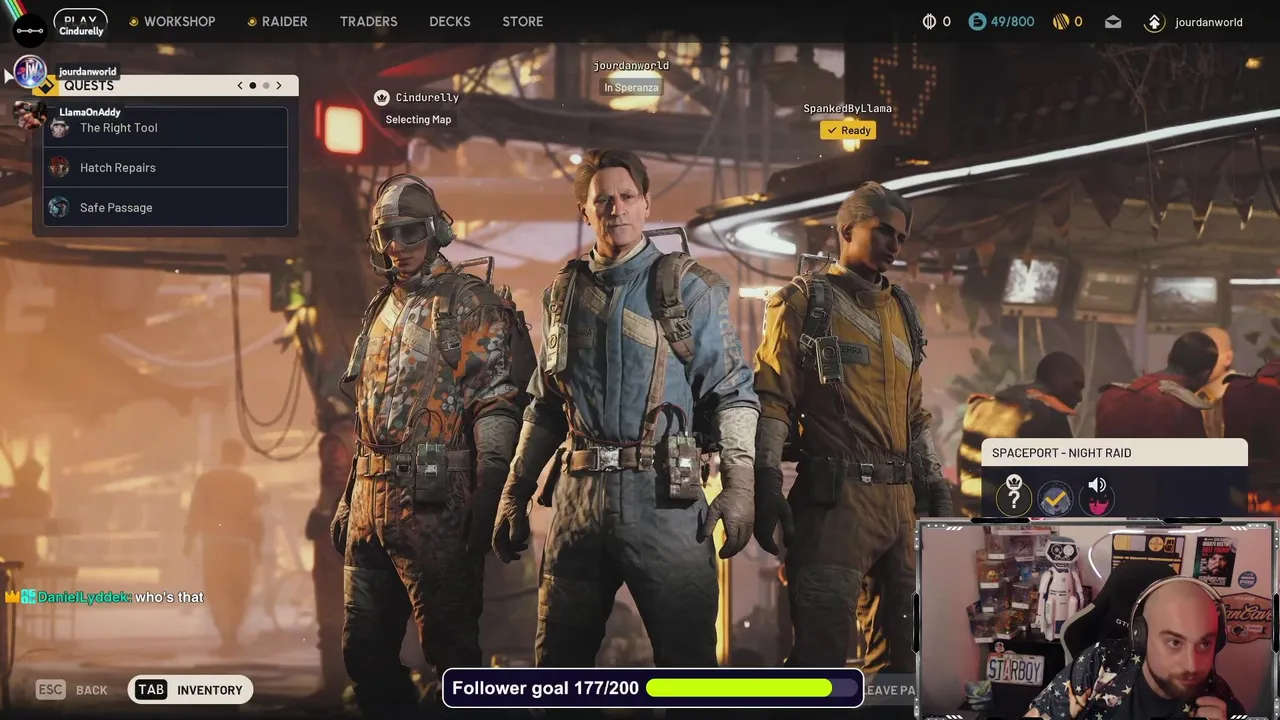This screenshot has height=720, width=1280.
Task: Switch to the RAIDER tab
Action: [x=277, y=21]
